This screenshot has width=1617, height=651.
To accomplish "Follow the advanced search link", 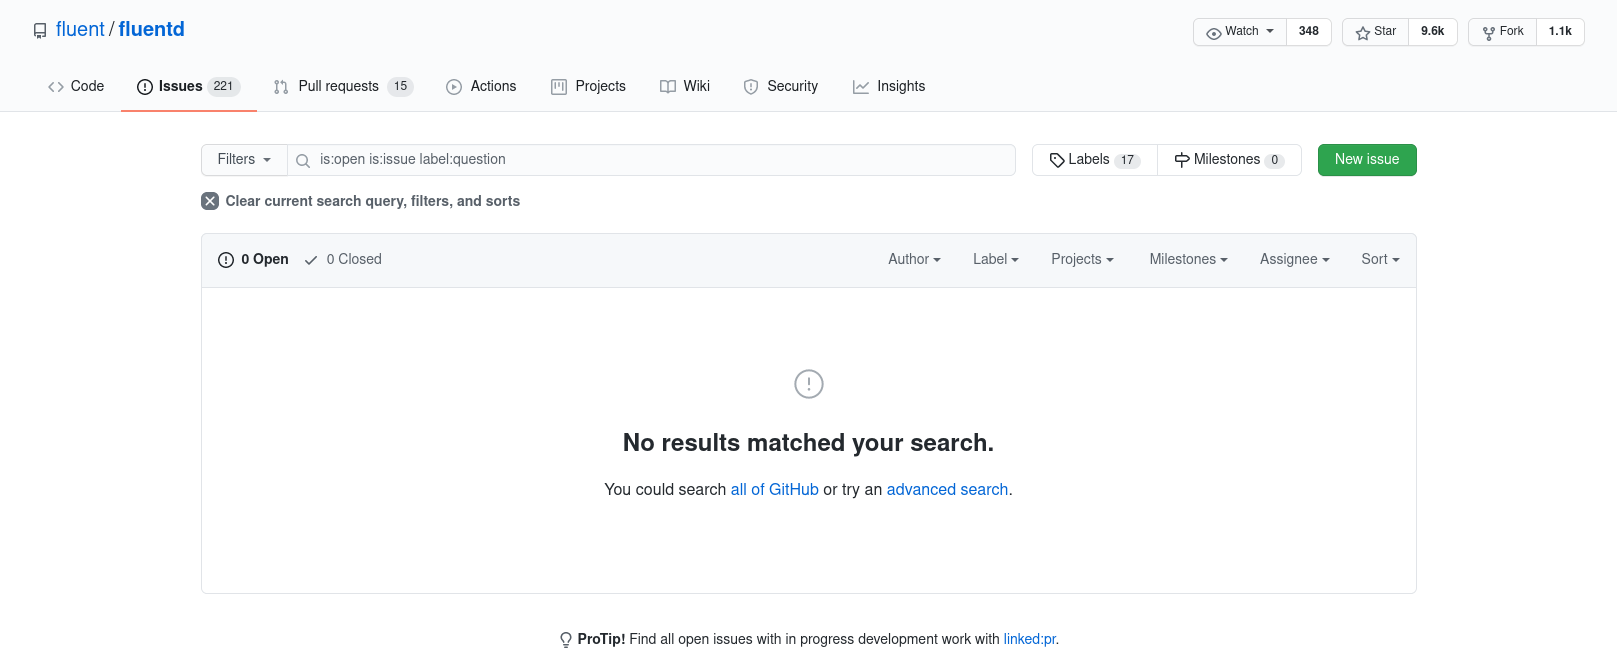I will (x=946, y=489).
